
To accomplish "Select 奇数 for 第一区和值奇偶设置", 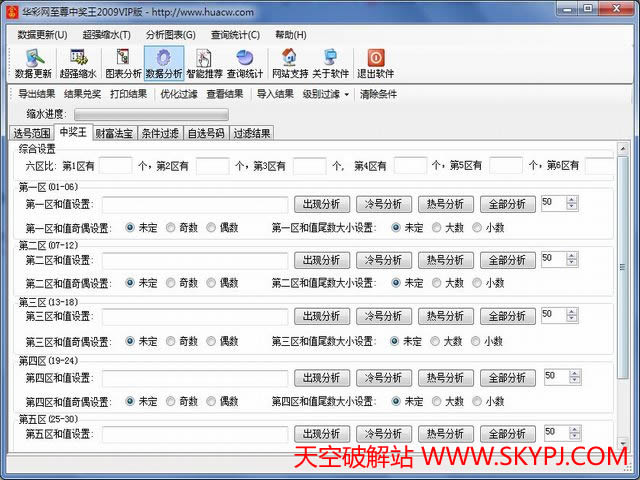I will tap(171, 227).
